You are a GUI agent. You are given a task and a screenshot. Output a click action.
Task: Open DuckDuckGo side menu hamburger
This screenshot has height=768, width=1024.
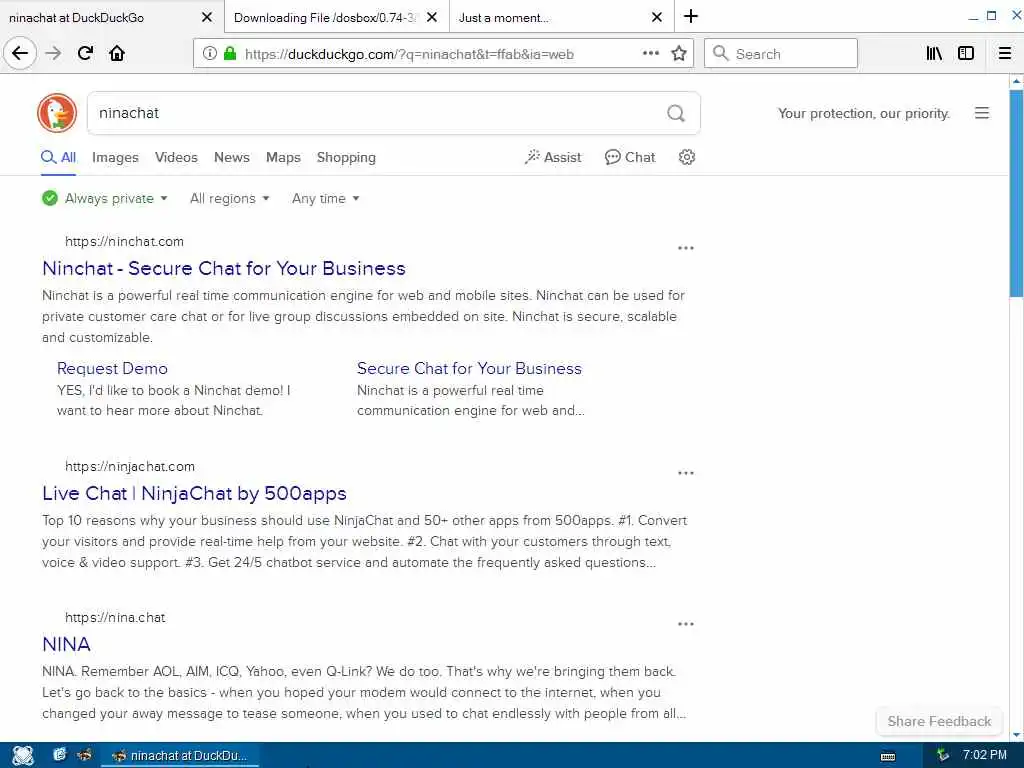[x=982, y=113]
